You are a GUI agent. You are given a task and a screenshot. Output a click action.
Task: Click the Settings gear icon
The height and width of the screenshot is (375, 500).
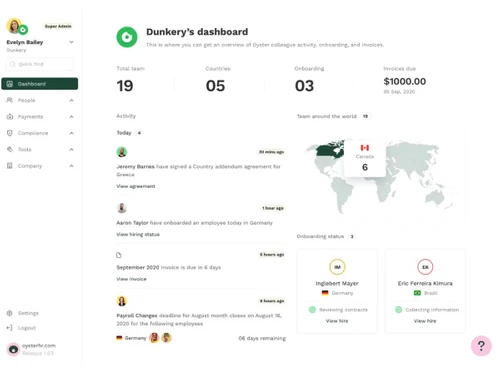pyautogui.click(x=10, y=313)
